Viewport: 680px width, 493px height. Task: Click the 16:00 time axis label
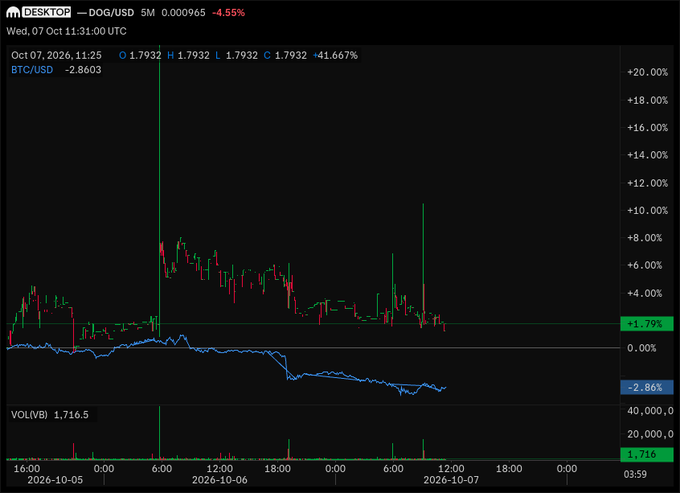click(27, 469)
